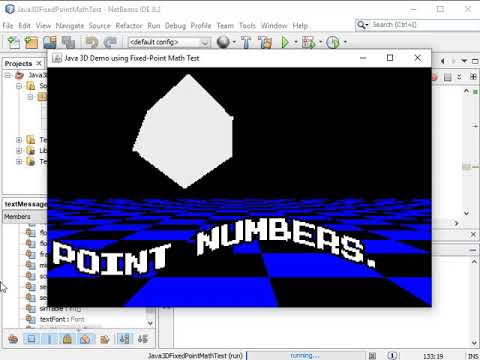Open the Profile Project dropdown arrow
This screenshot has height=360, width=480.
tap(345, 42)
